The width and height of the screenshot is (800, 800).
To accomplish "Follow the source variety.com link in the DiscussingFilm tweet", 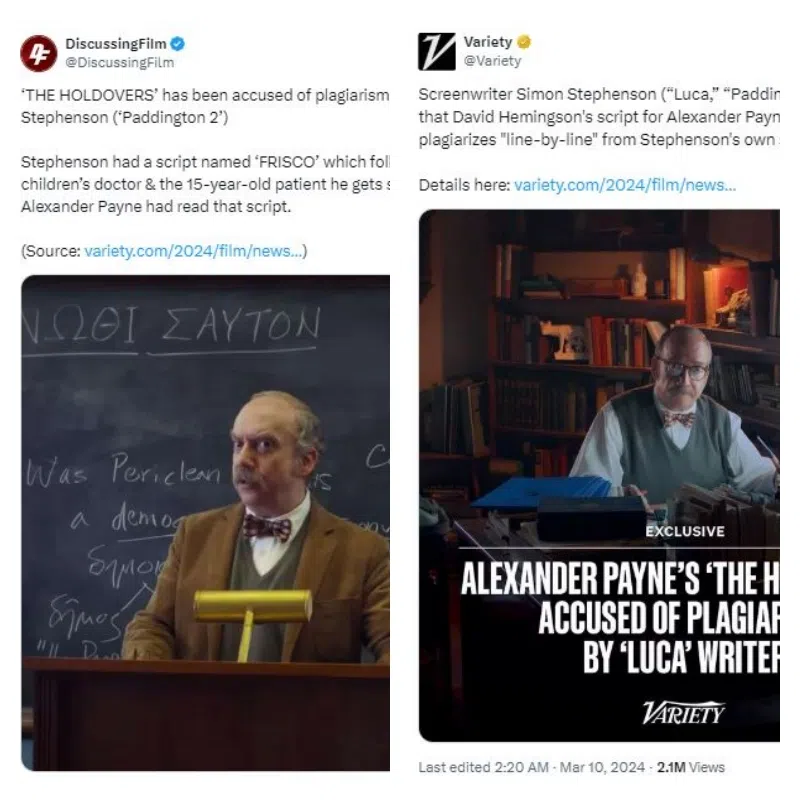I will click(193, 251).
